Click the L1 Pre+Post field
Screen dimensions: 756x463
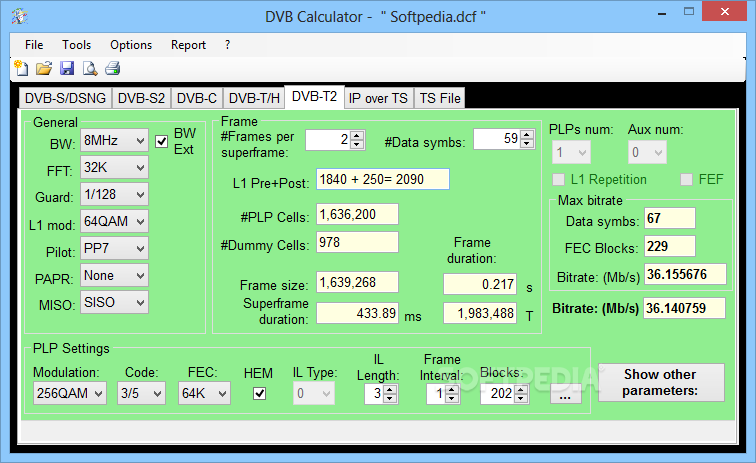383,179
